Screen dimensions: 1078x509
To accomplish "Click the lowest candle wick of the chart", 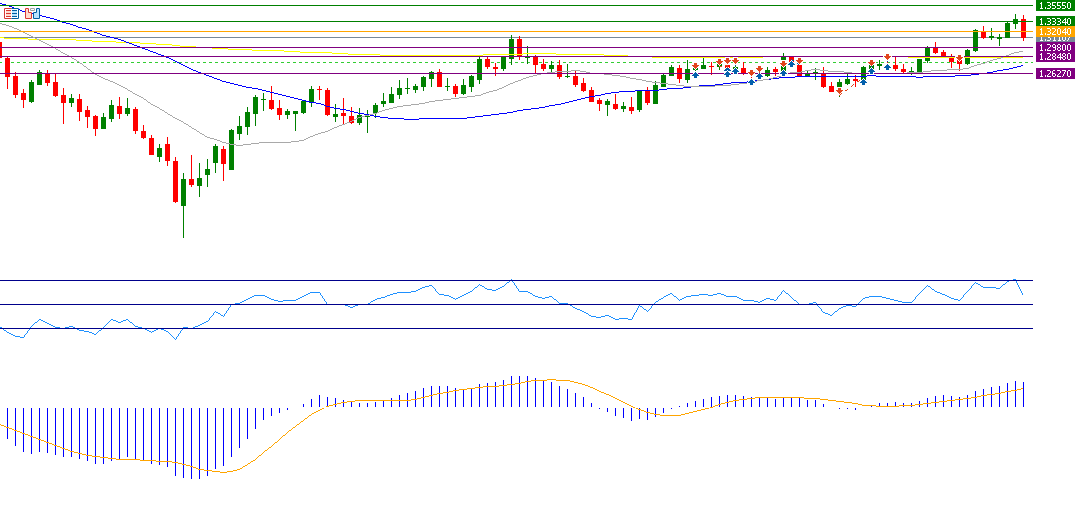I will [x=184, y=230].
